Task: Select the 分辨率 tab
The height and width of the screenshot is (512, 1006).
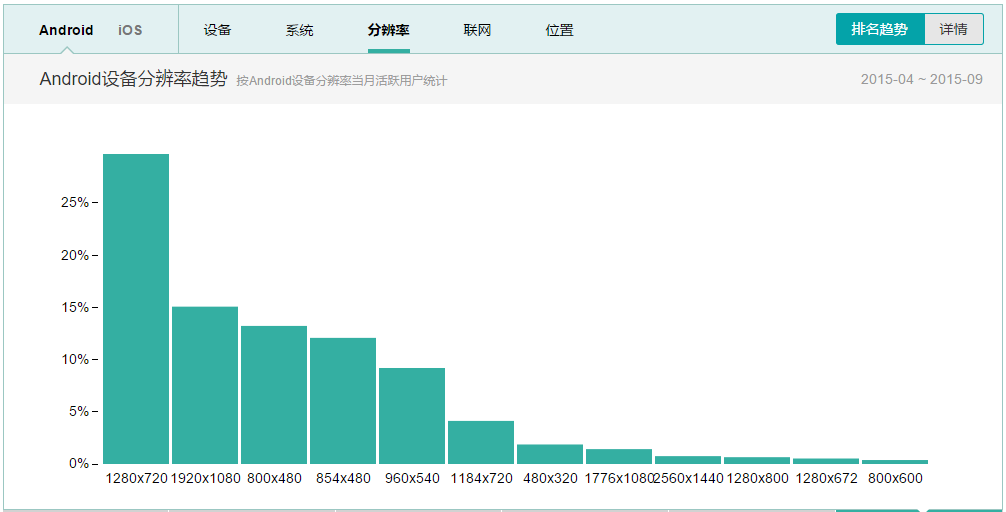Action: (389, 30)
